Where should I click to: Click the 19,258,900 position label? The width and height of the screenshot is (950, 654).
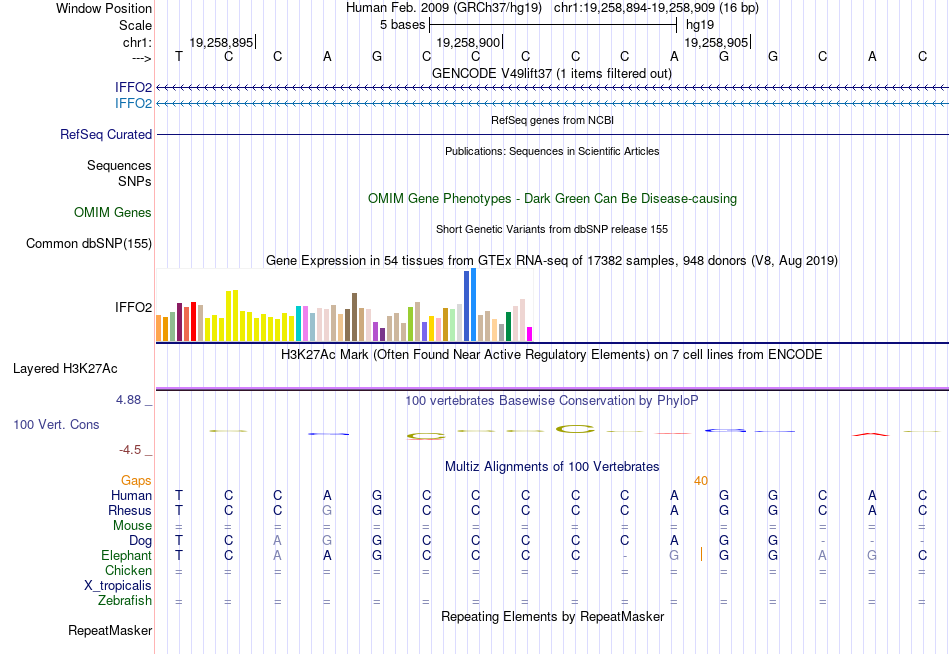pos(468,42)
